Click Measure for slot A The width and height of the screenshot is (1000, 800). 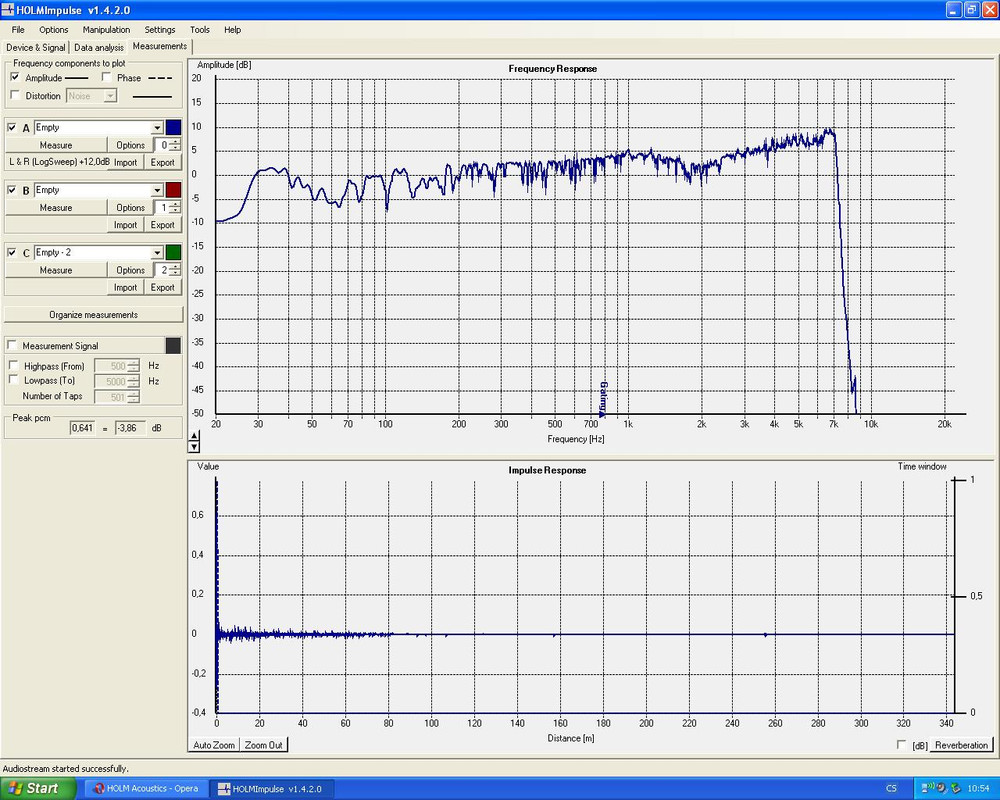tap(56, 145)
